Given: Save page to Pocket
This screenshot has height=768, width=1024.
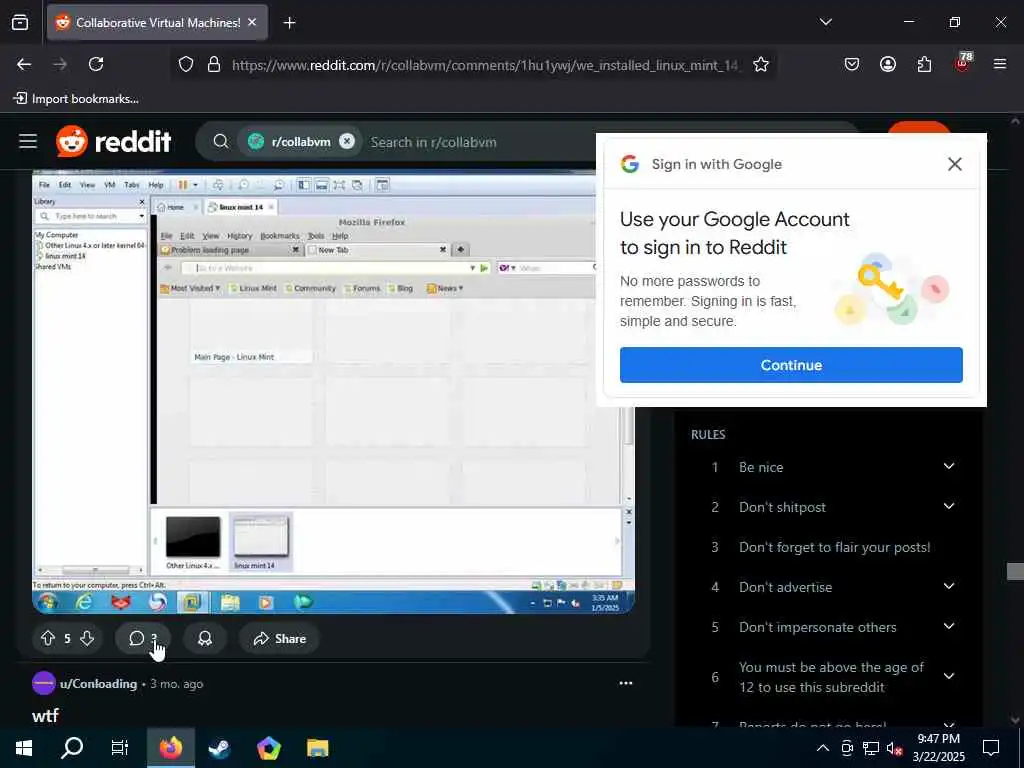Looking at the screenshot, I should (x=852, y=64).
